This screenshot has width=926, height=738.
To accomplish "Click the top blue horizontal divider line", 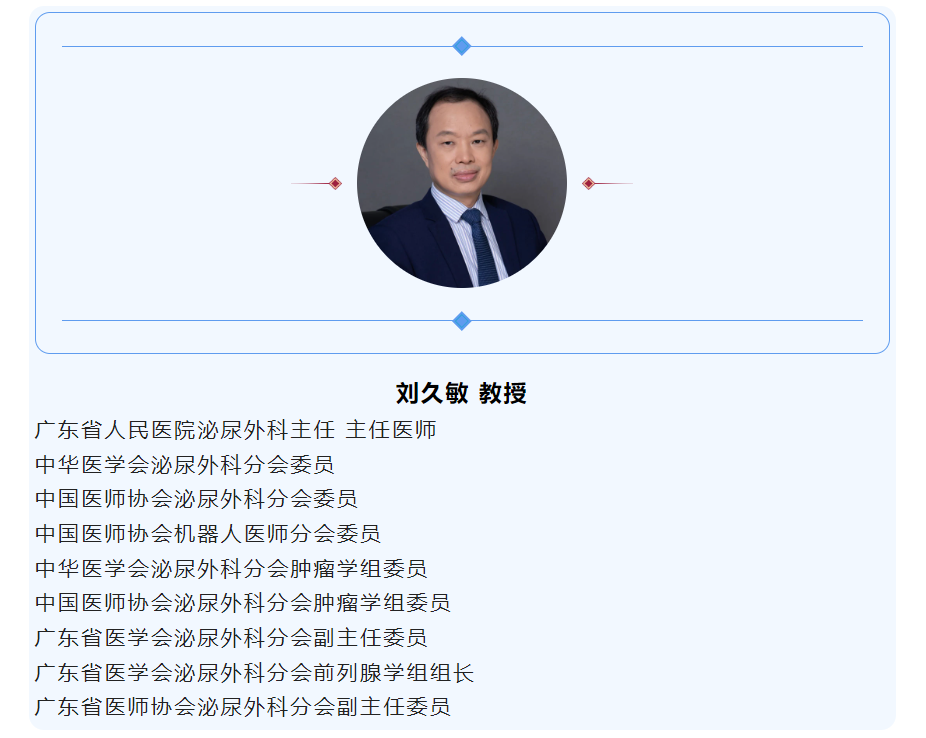I will pyautogui.click(x=250, y=46).
